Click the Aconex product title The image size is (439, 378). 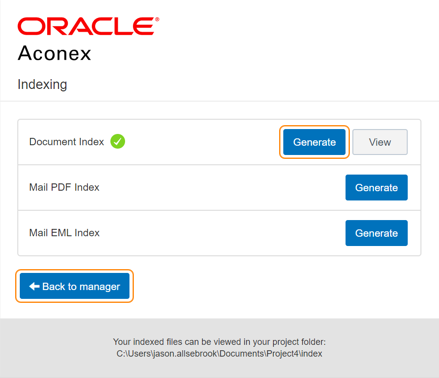(54, 53)
